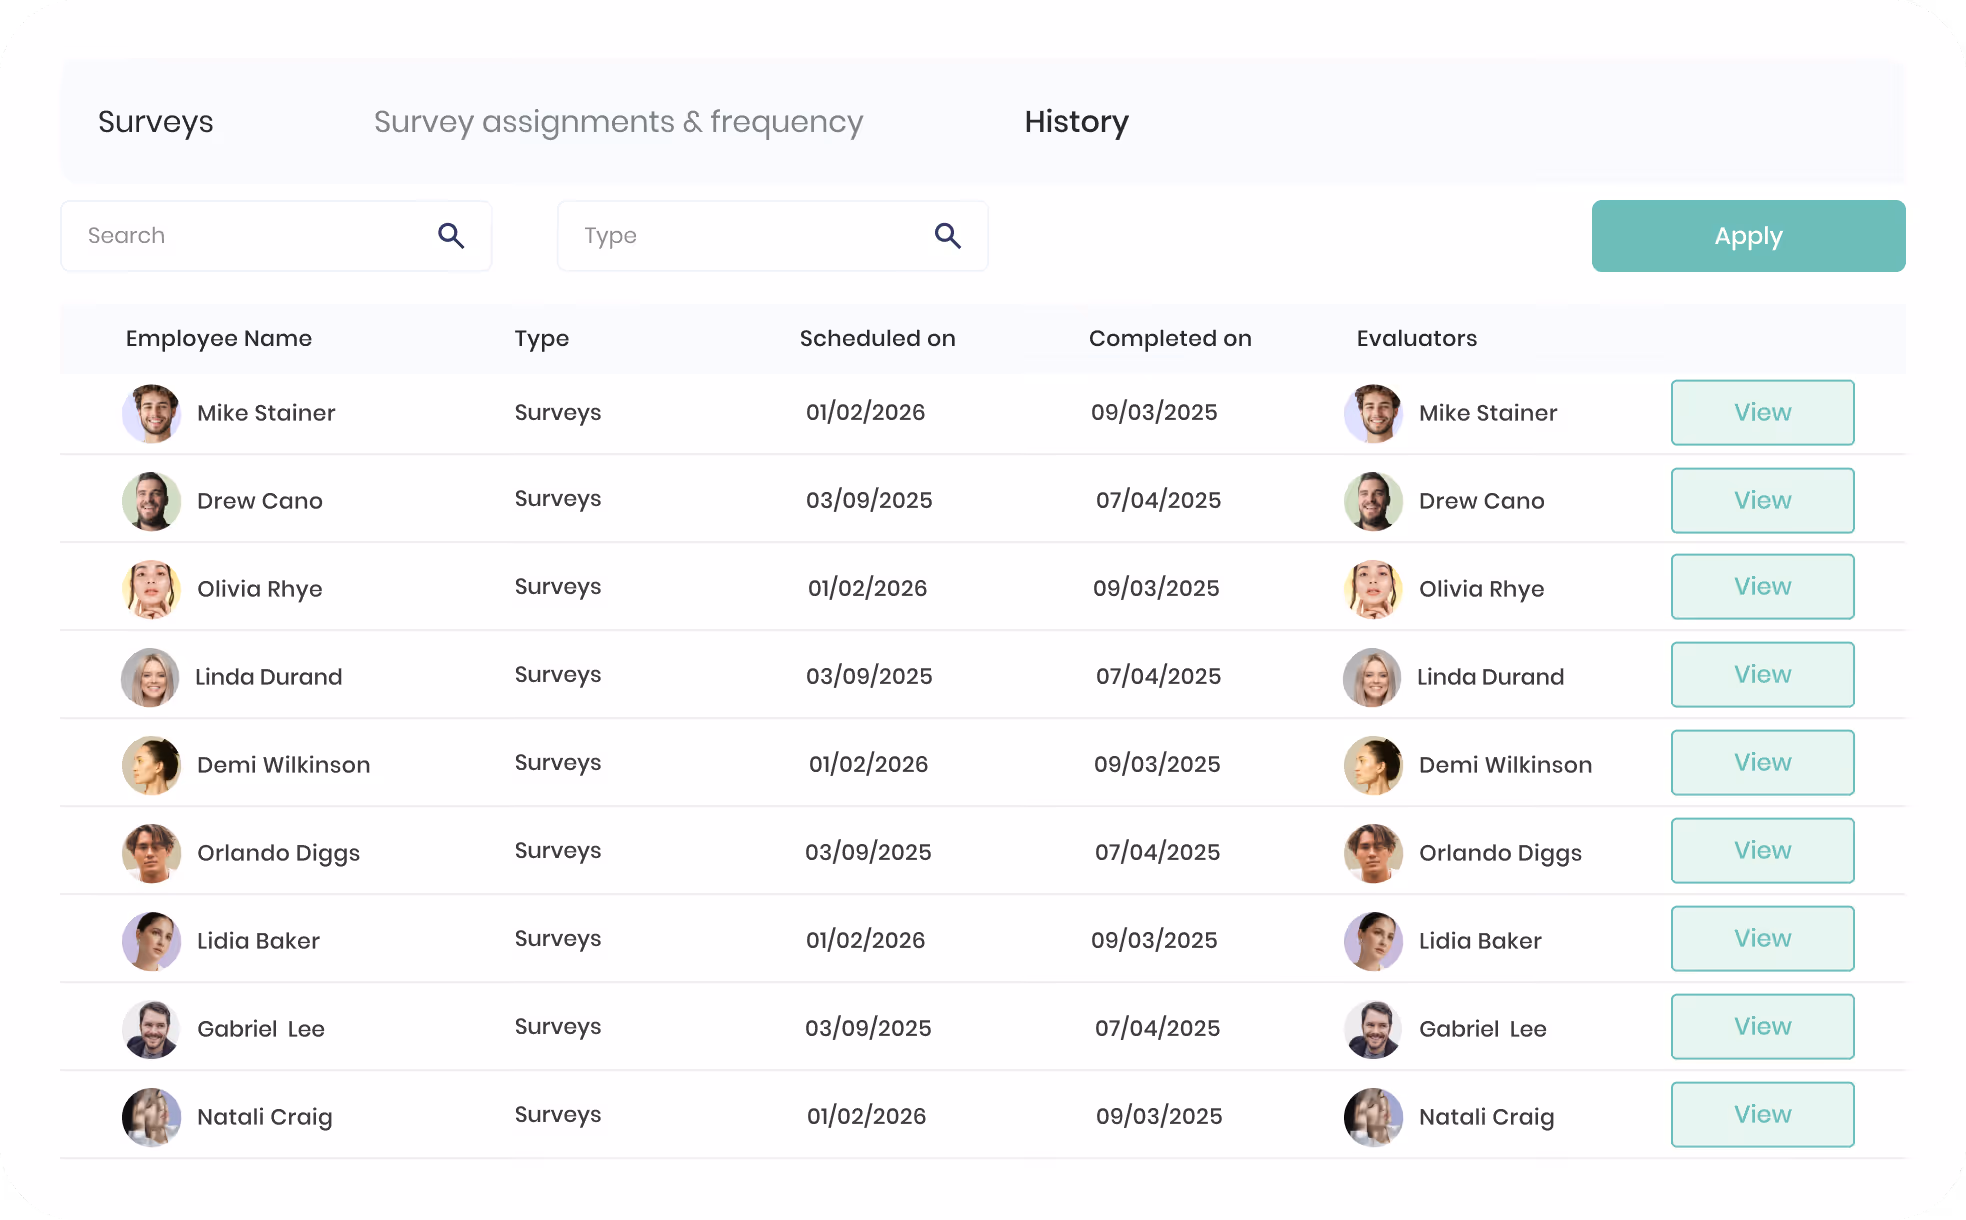
Task: View Natali Craig's survey record
Action: pos(1762,1114)
